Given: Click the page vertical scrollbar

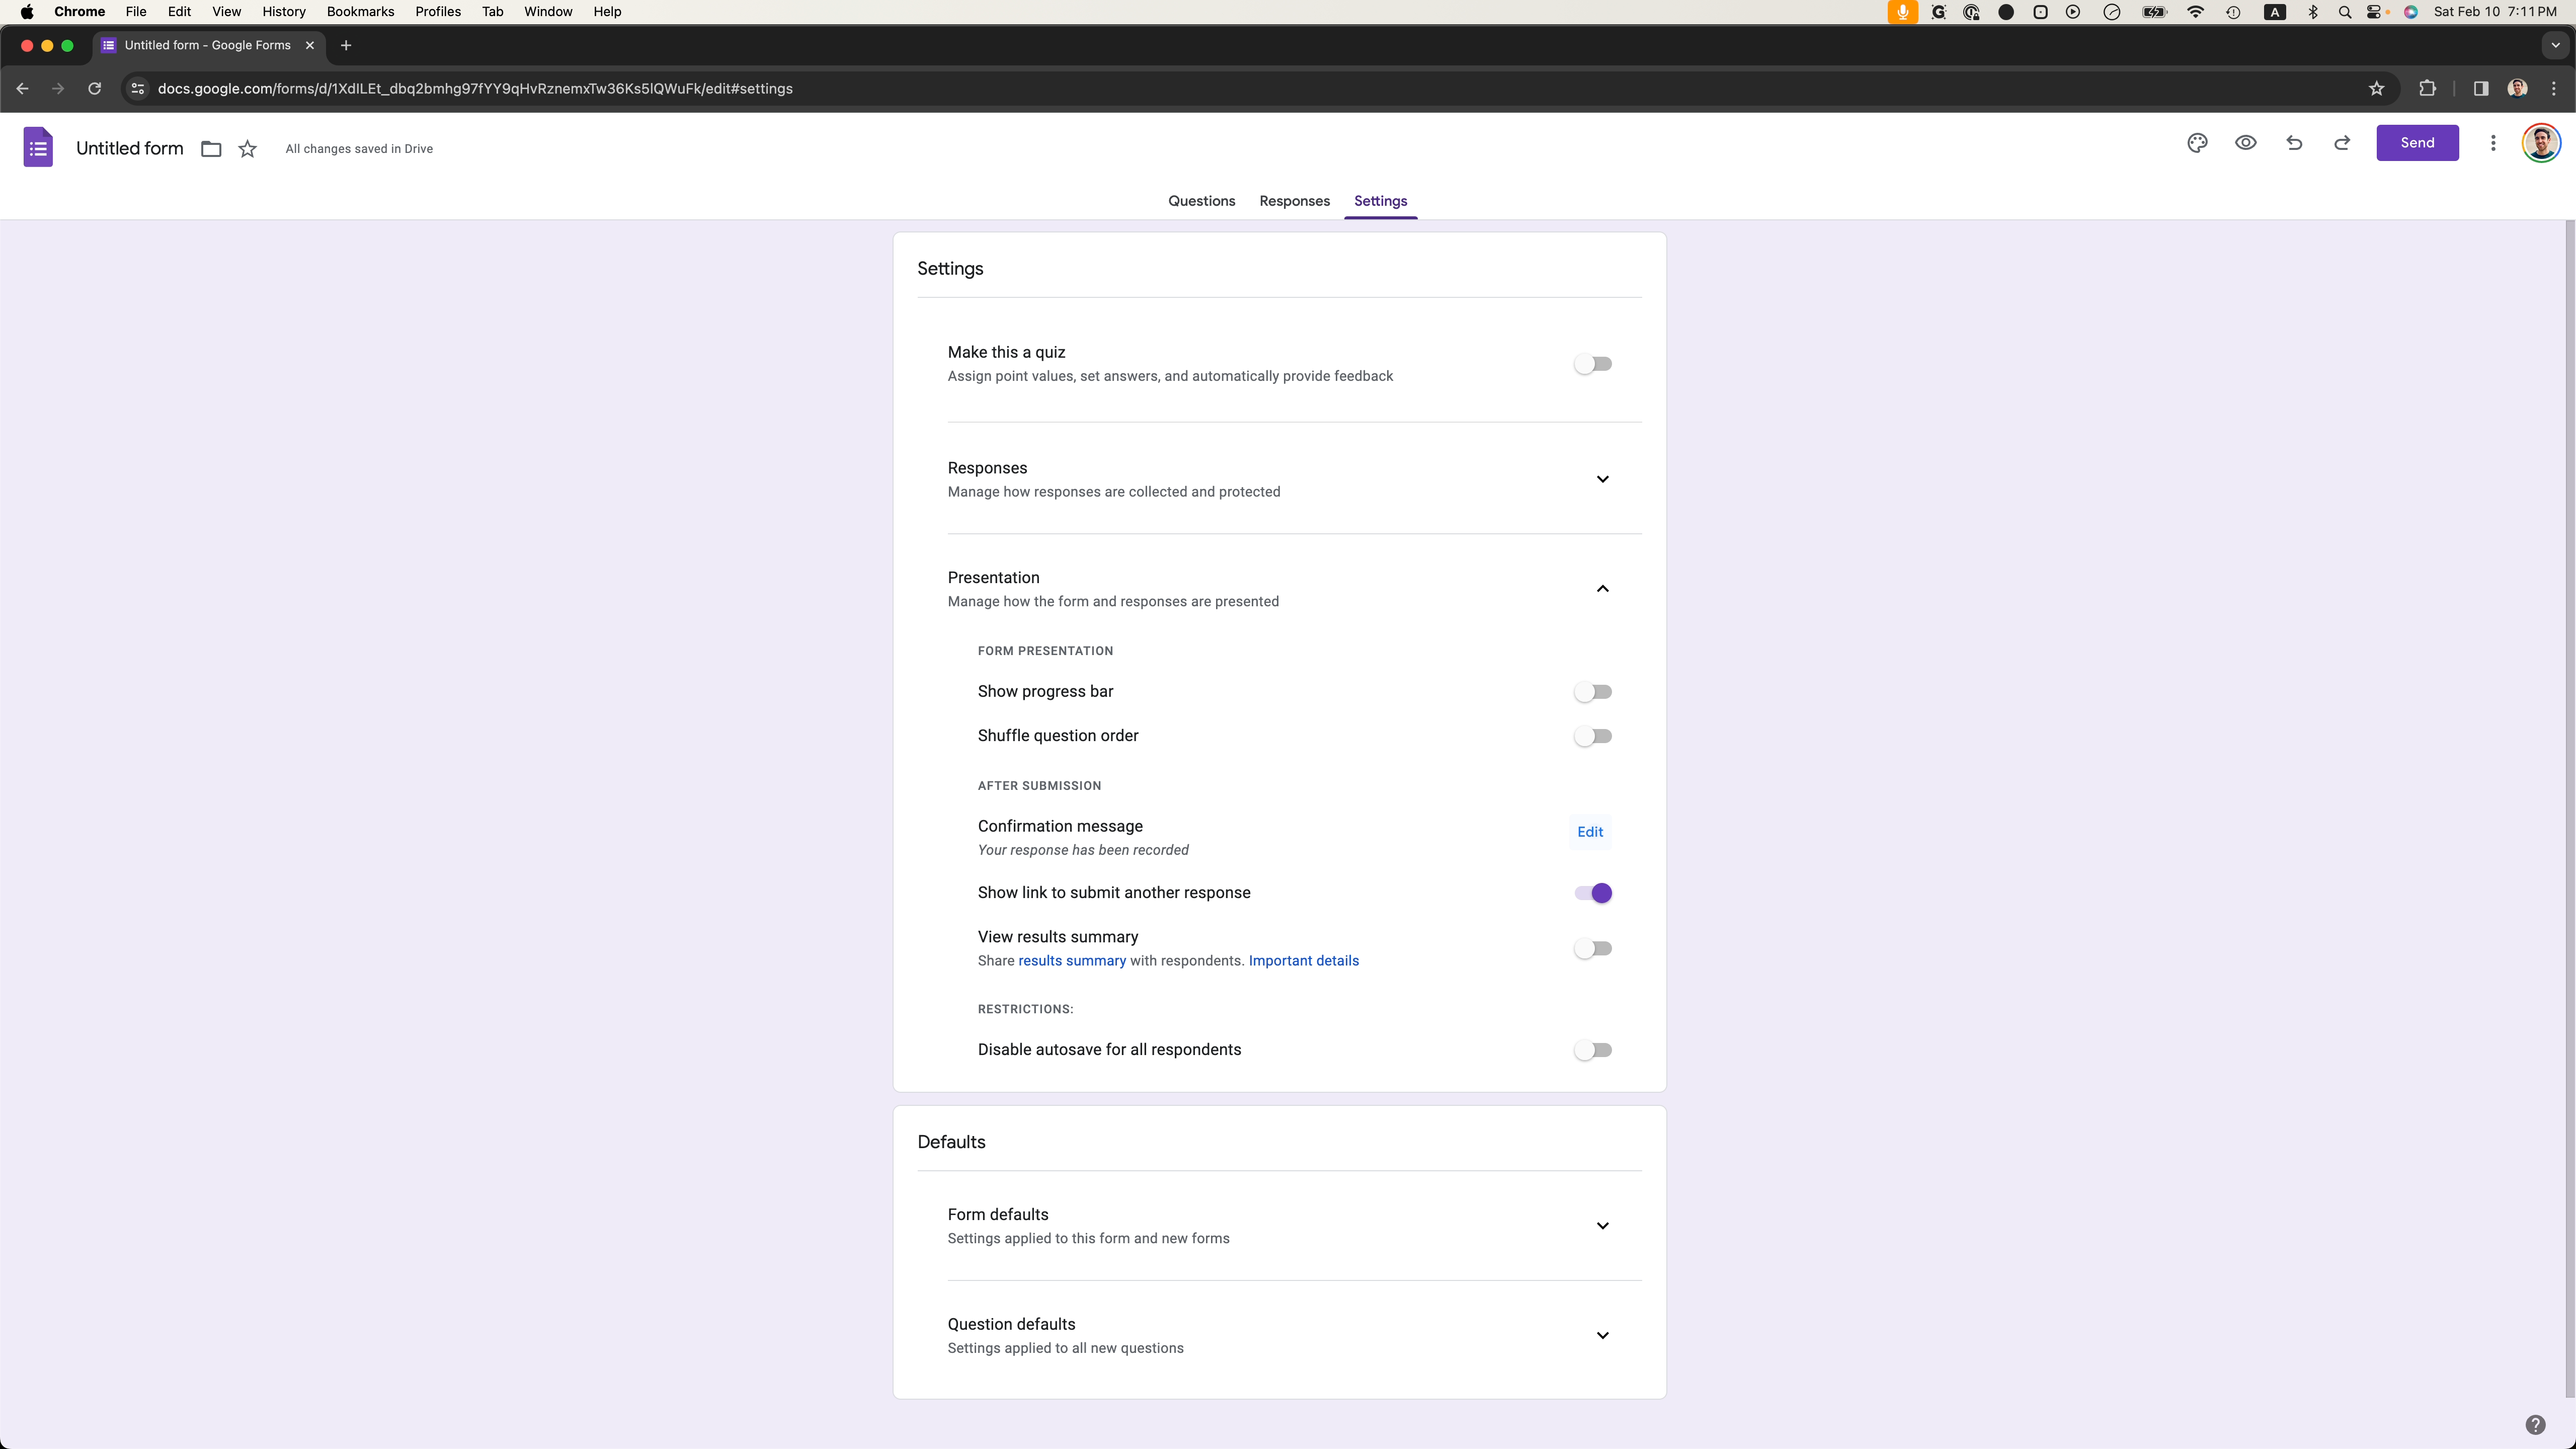Looking at the screenshot, I should [x=2570, y=810].
